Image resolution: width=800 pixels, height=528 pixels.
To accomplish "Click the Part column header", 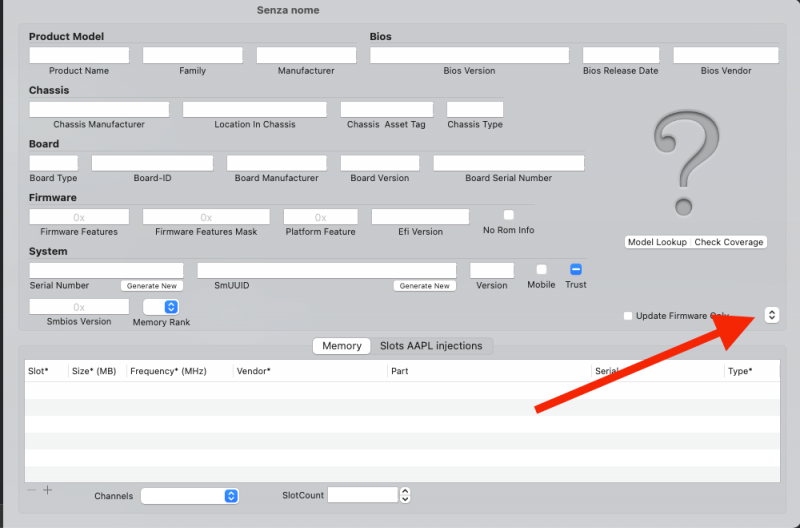I will click(489, 371).
